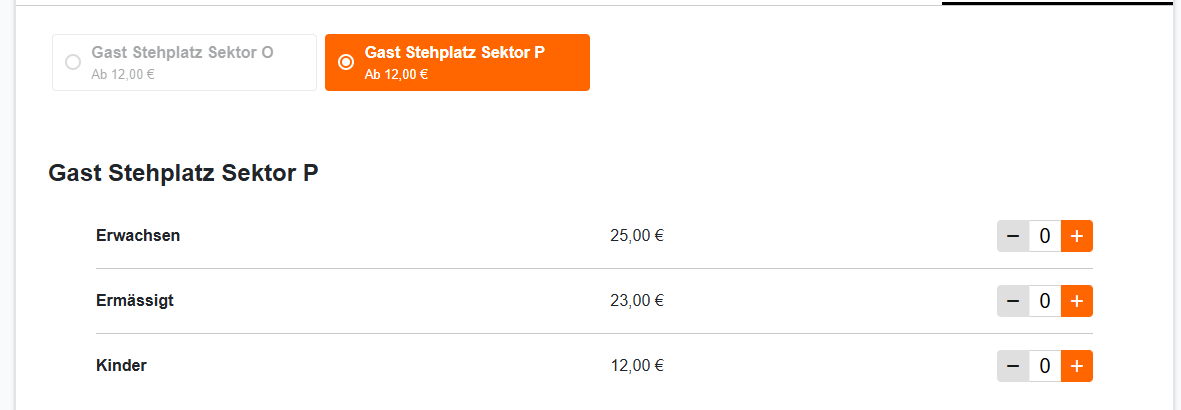Decrease Erwachsen ticket quantity with minus
The height and width of the screenshot is (410, 1181).
(x=1013, y=236)
